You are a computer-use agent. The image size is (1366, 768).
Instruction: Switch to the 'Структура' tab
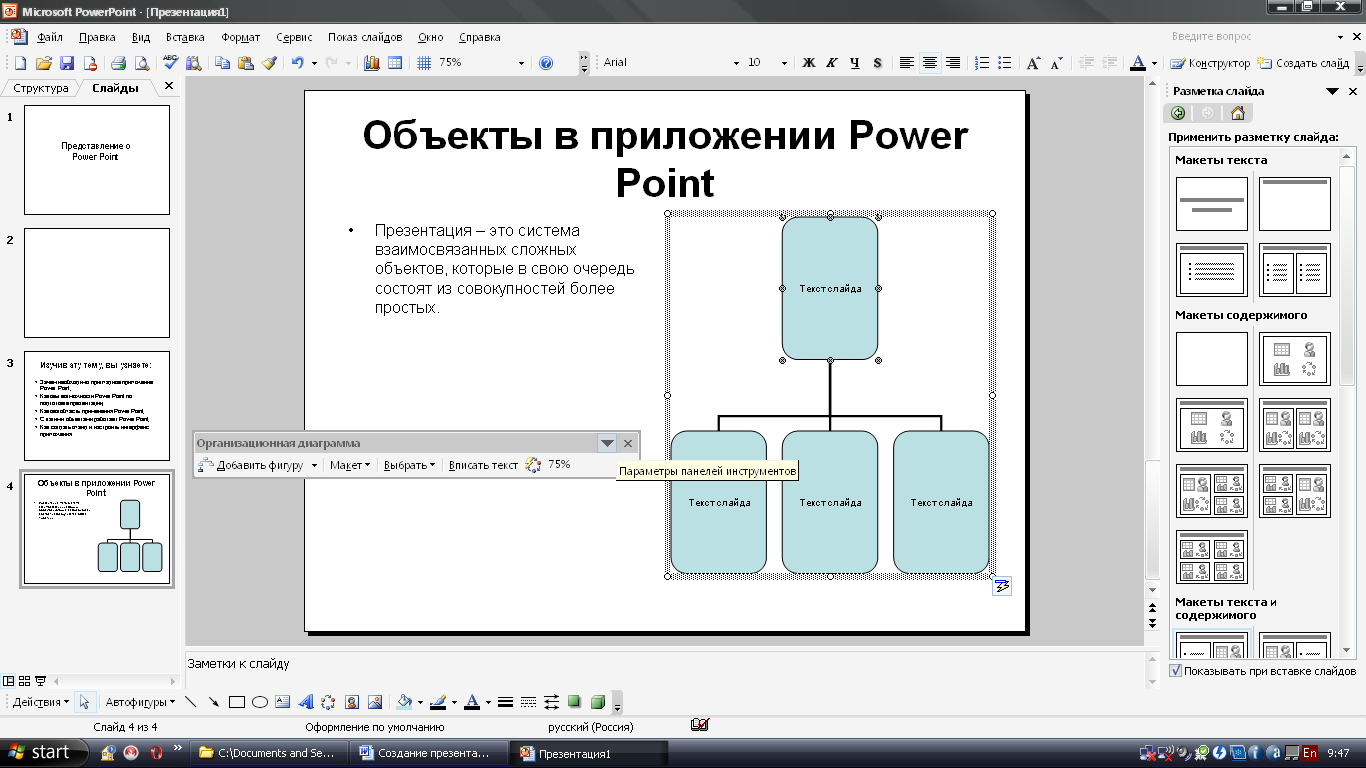41,88
